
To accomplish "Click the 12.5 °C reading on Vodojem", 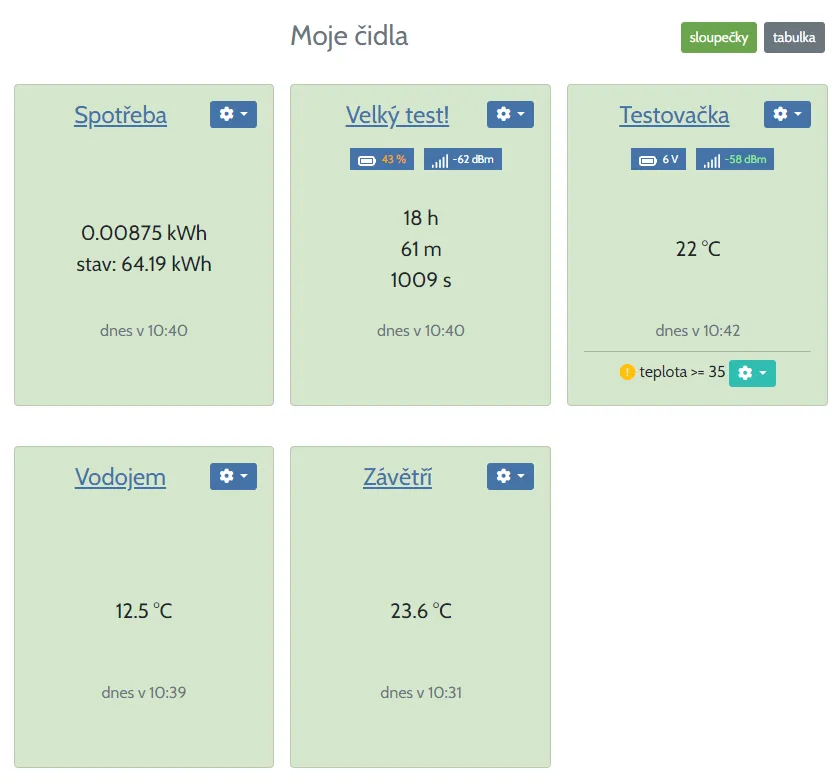I will click(x=144, y=610).
